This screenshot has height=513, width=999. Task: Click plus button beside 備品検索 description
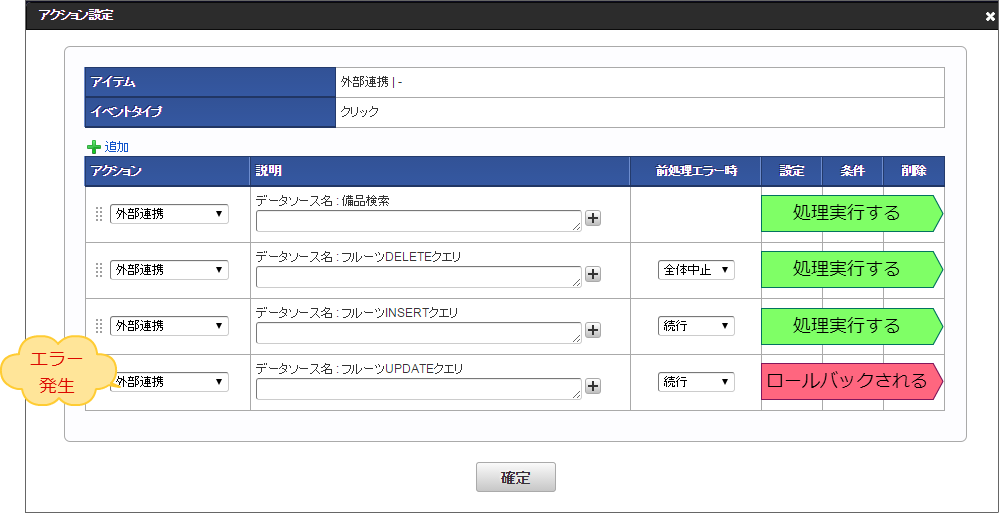(593, 219)
